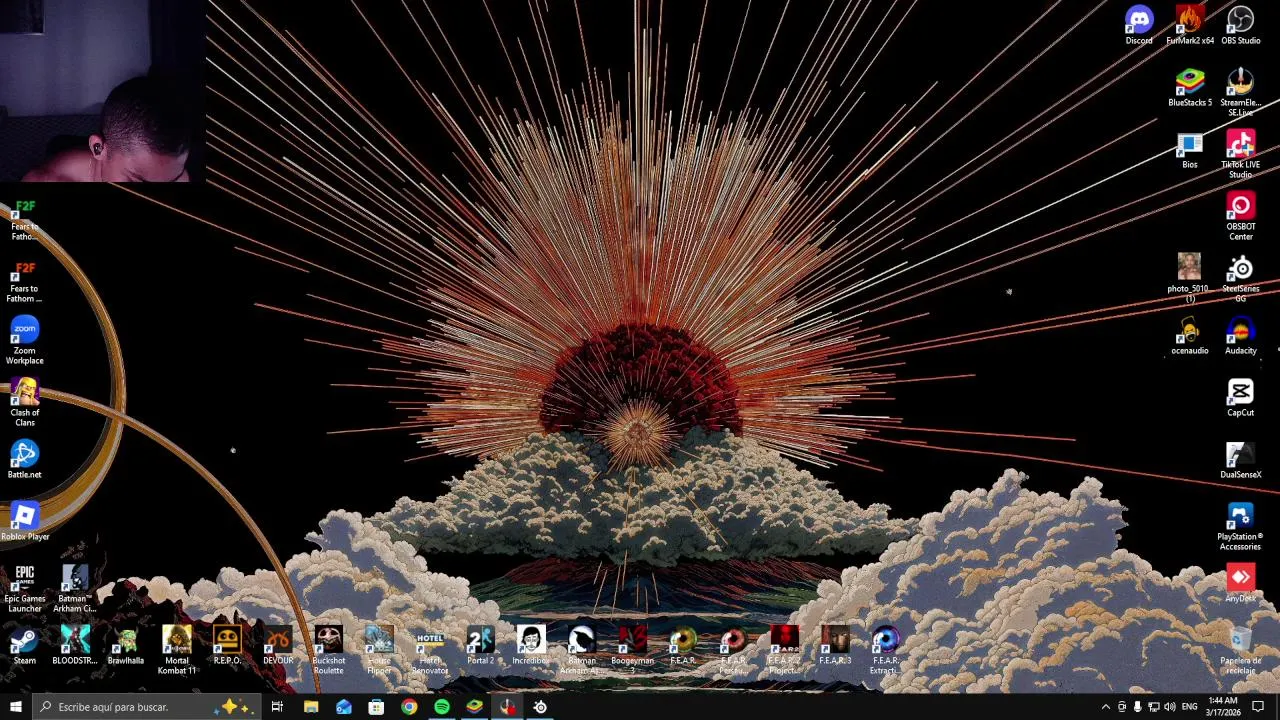This screenshot has height=720, width=1280.
Task: Launch the AnyDesk shortcut
Action: (1240, 584)
